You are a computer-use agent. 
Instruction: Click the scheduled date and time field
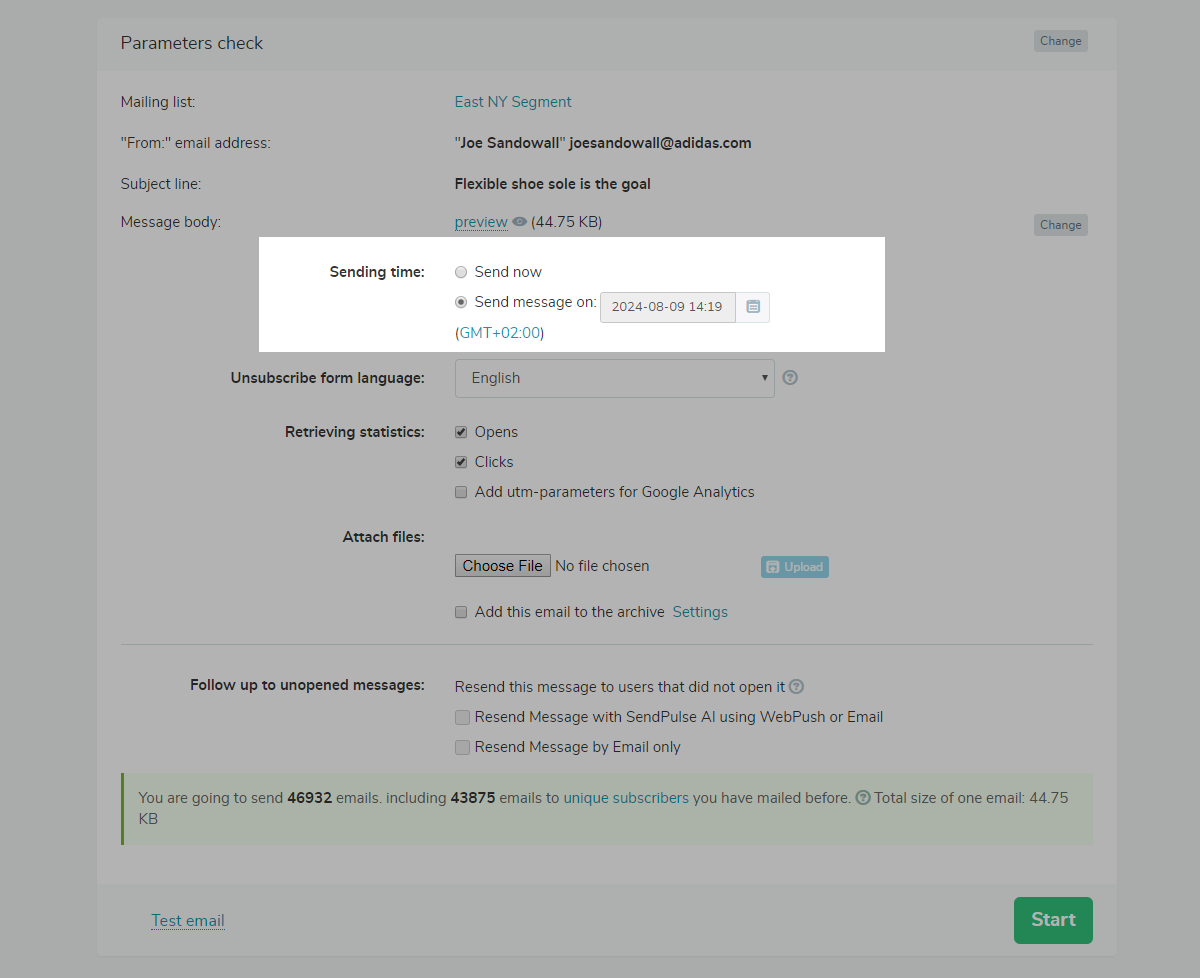tap(667, 307)
